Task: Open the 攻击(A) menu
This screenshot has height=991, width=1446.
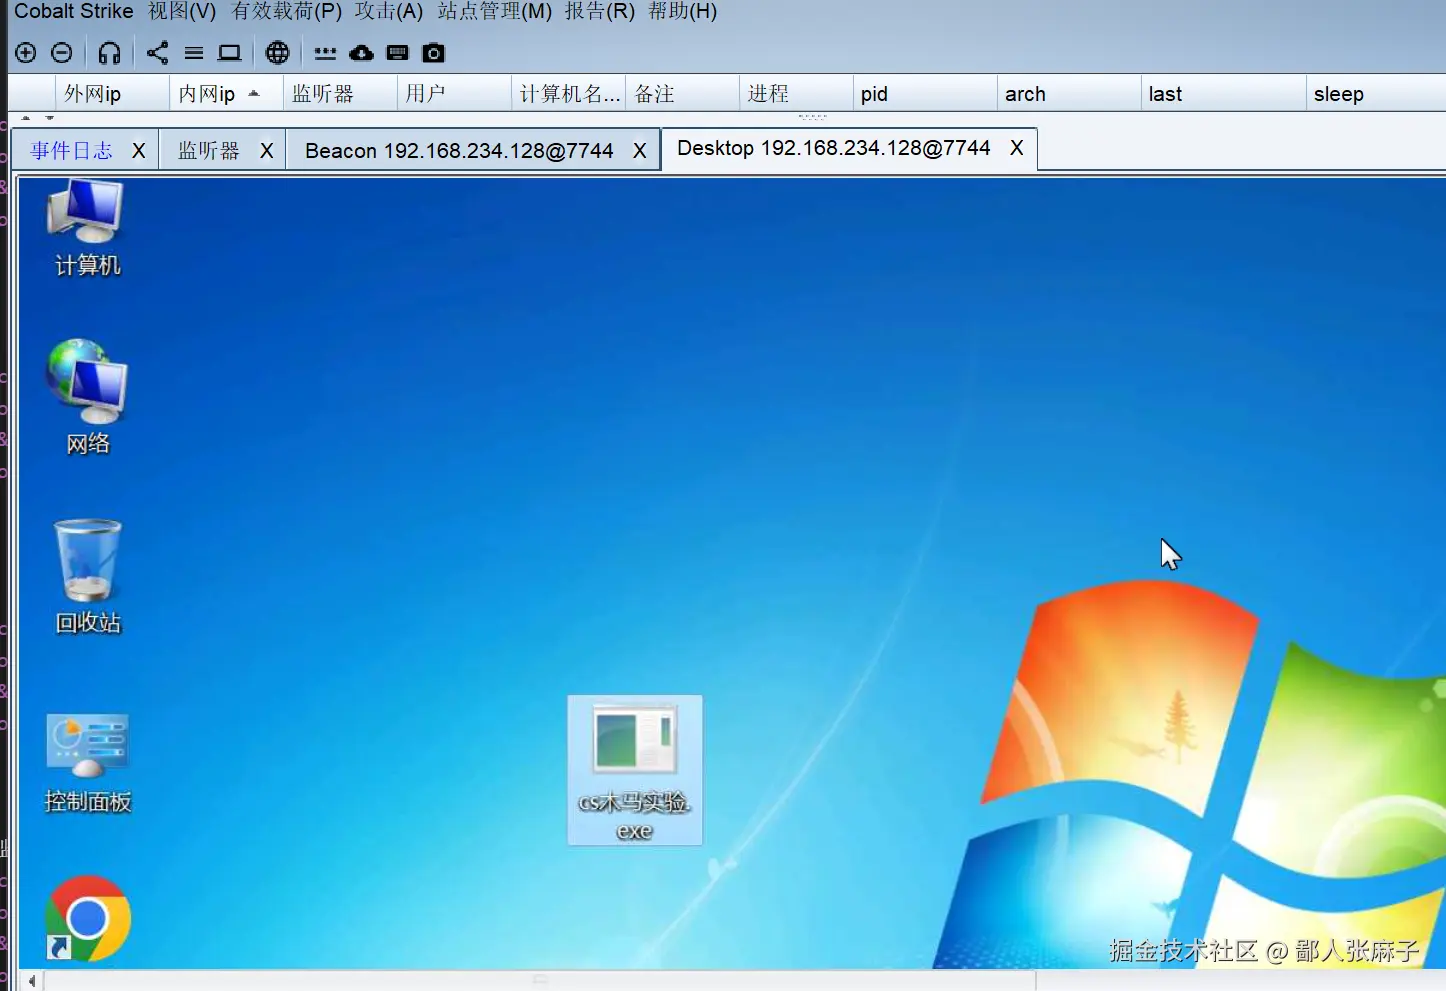Action: [389, 12]
